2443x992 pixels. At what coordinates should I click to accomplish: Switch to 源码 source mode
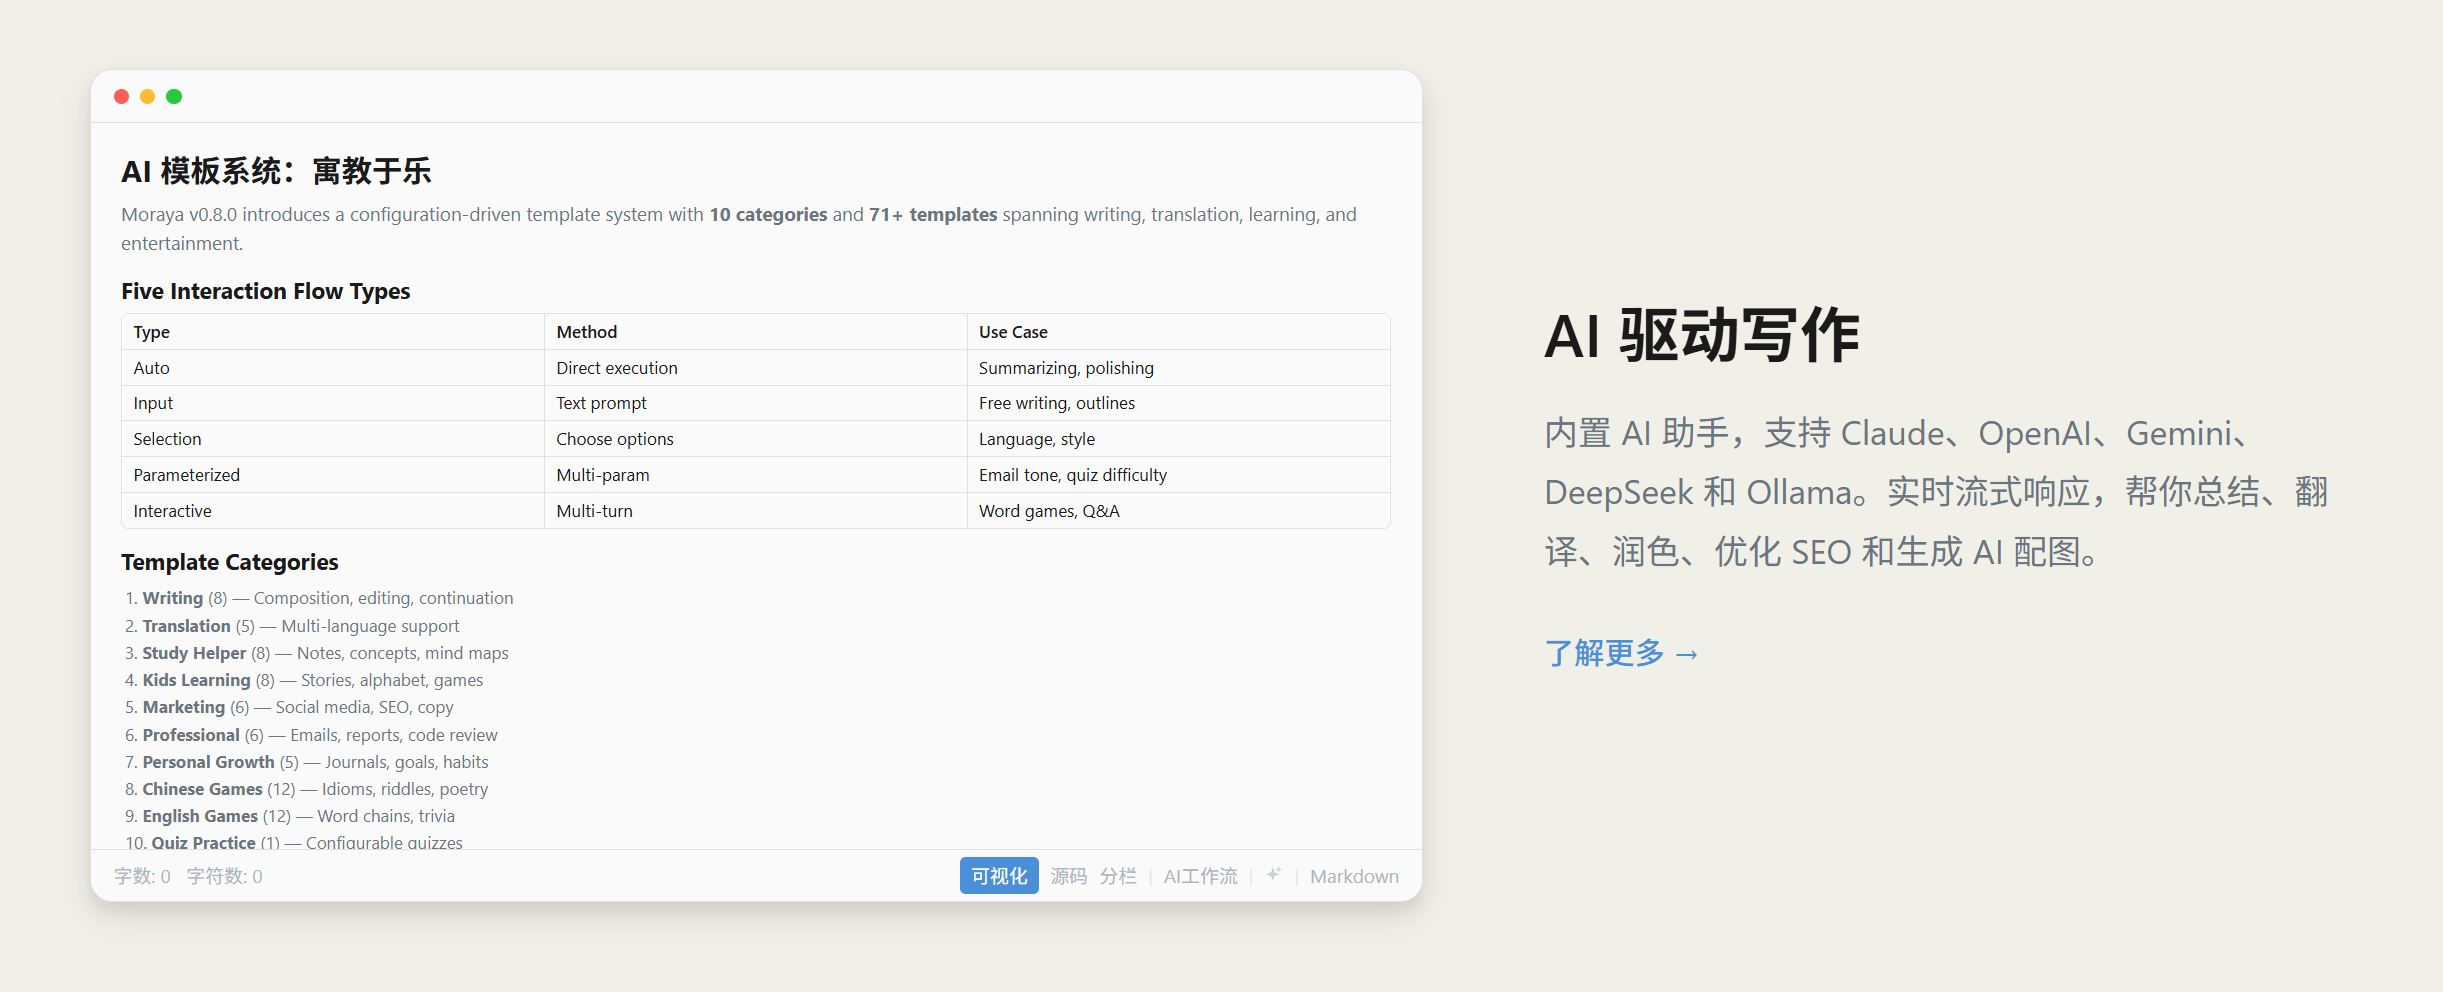1068,876
